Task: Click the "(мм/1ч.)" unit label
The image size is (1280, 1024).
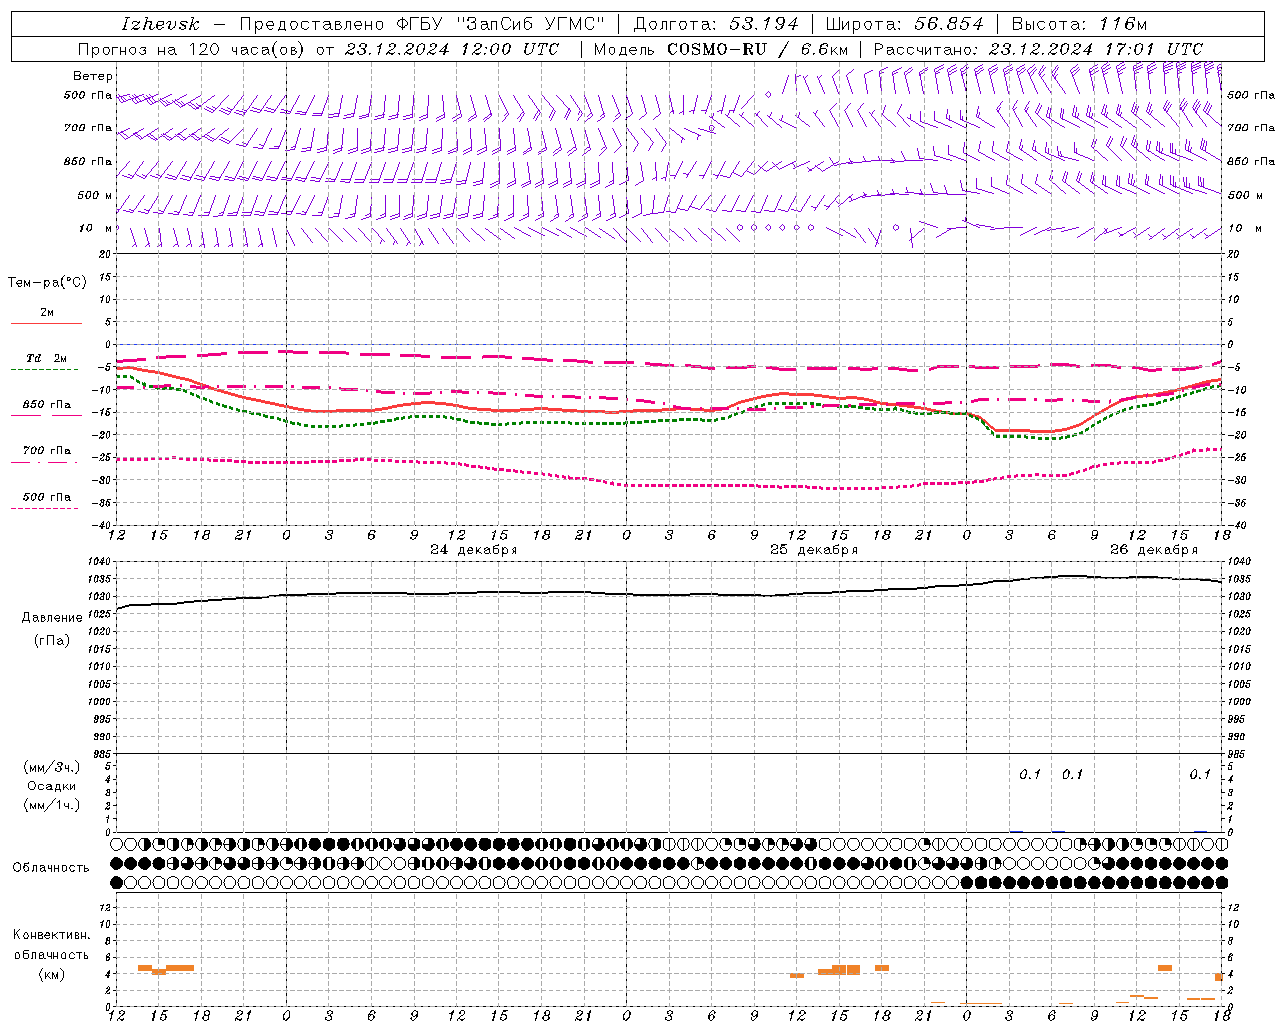Action: tap(52, 805)
